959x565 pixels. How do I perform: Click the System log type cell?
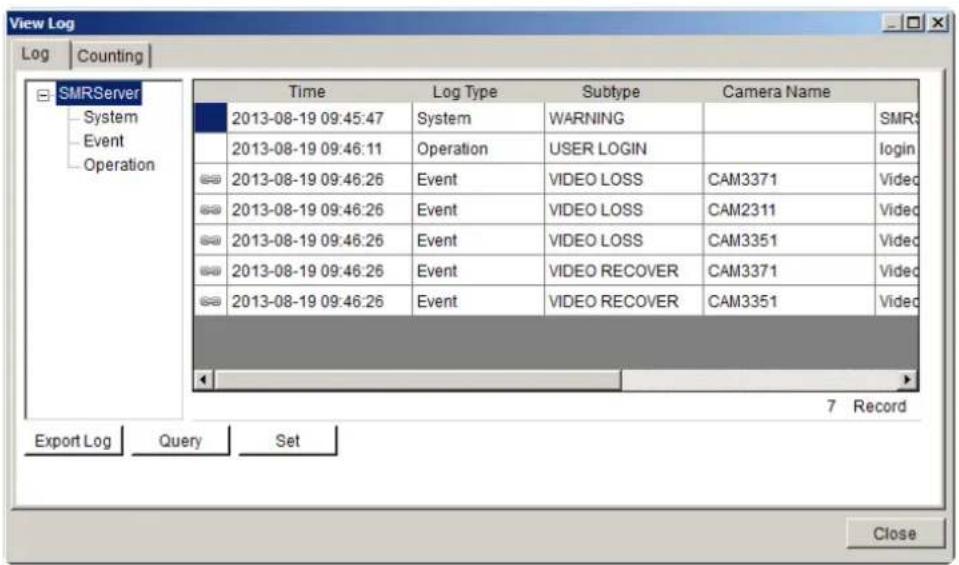click(x=478, y=118)
